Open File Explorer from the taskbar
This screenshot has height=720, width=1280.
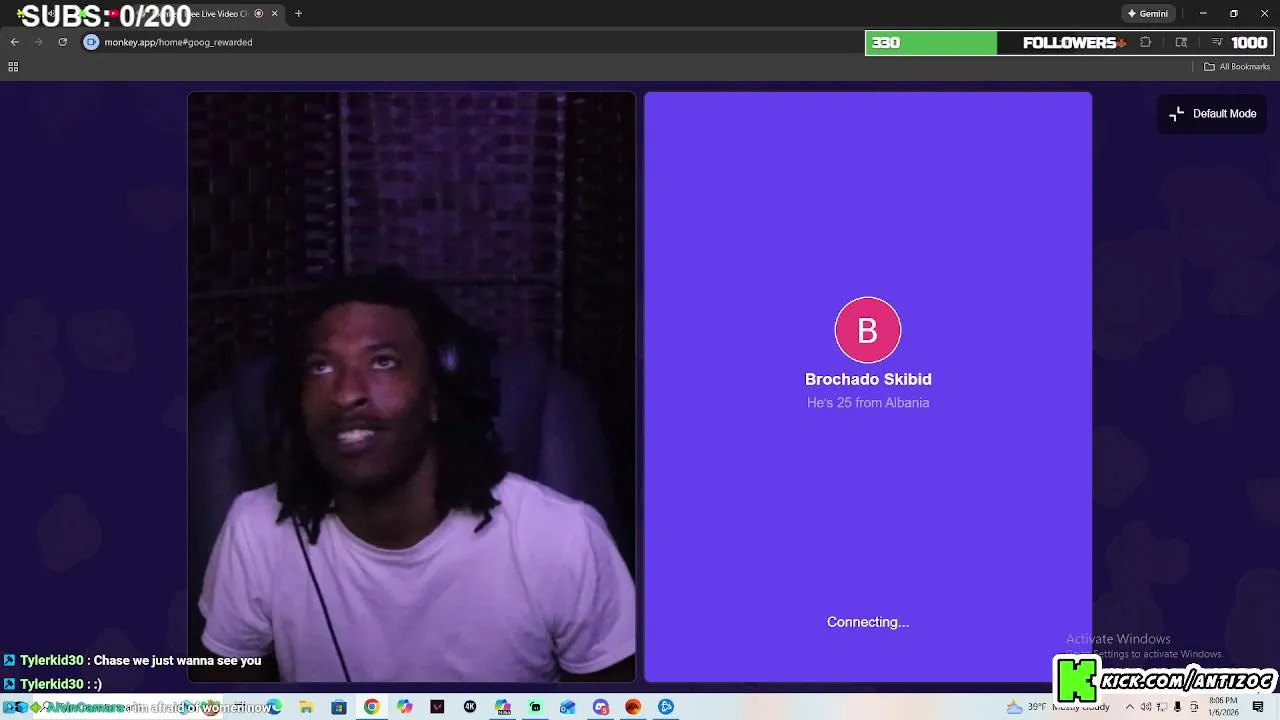tap(306, 707)
